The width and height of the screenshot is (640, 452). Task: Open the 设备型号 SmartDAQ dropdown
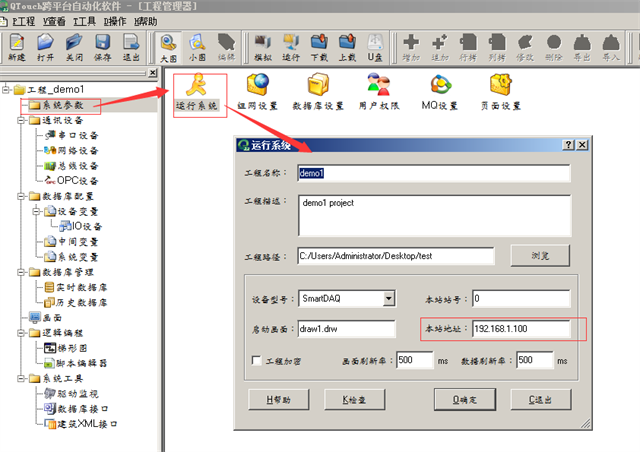[x=388, y=298]
